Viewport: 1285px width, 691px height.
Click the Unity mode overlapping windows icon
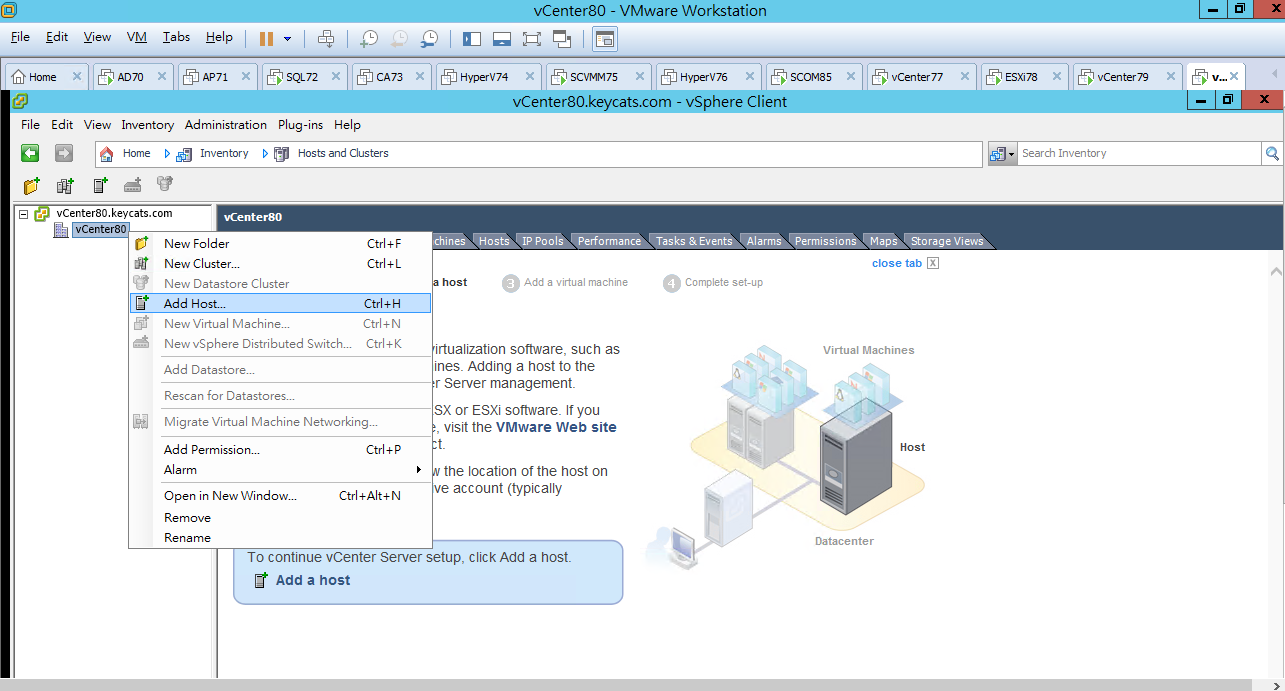coord(561,38)
